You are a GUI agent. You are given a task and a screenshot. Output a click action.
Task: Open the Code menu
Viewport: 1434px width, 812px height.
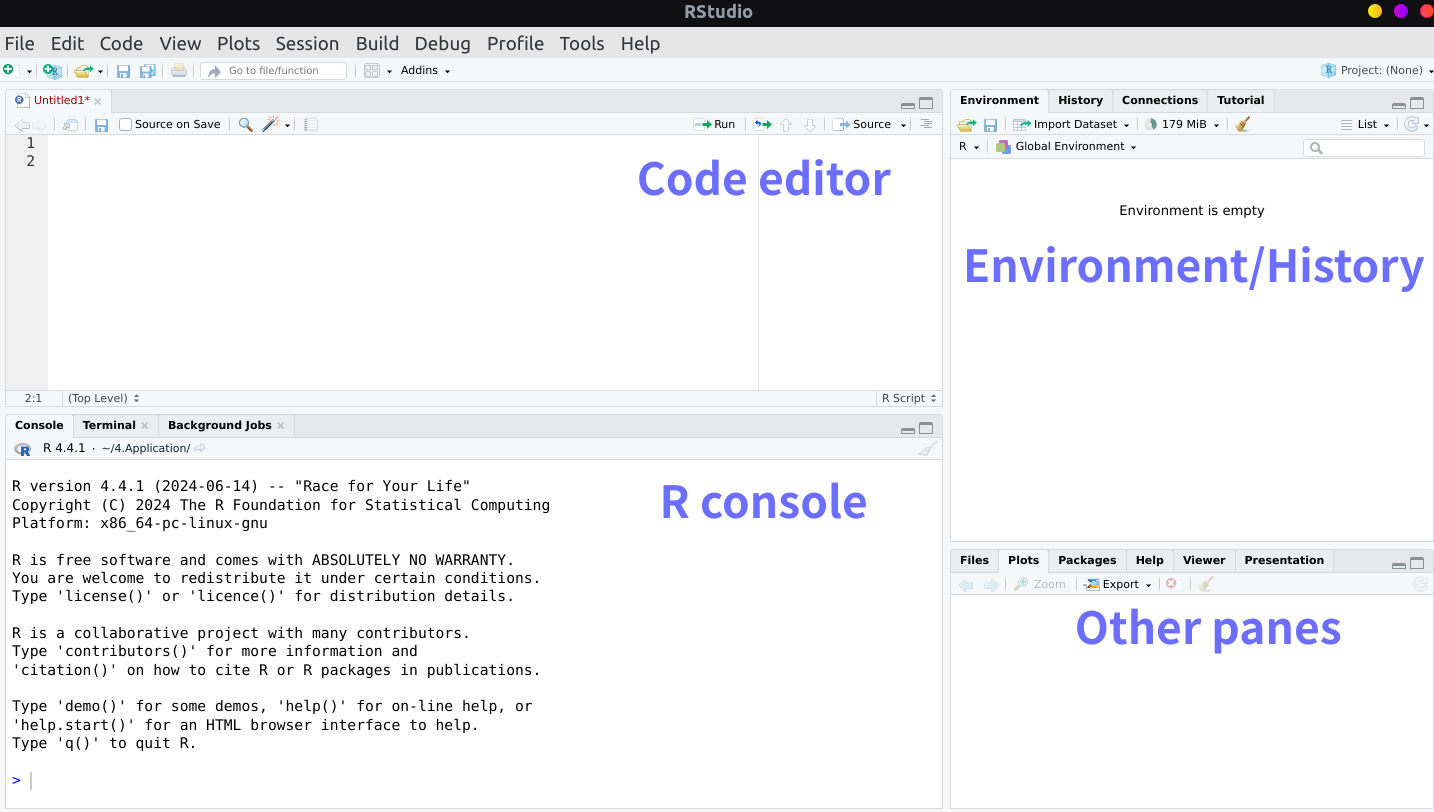[x=121, y=43]
